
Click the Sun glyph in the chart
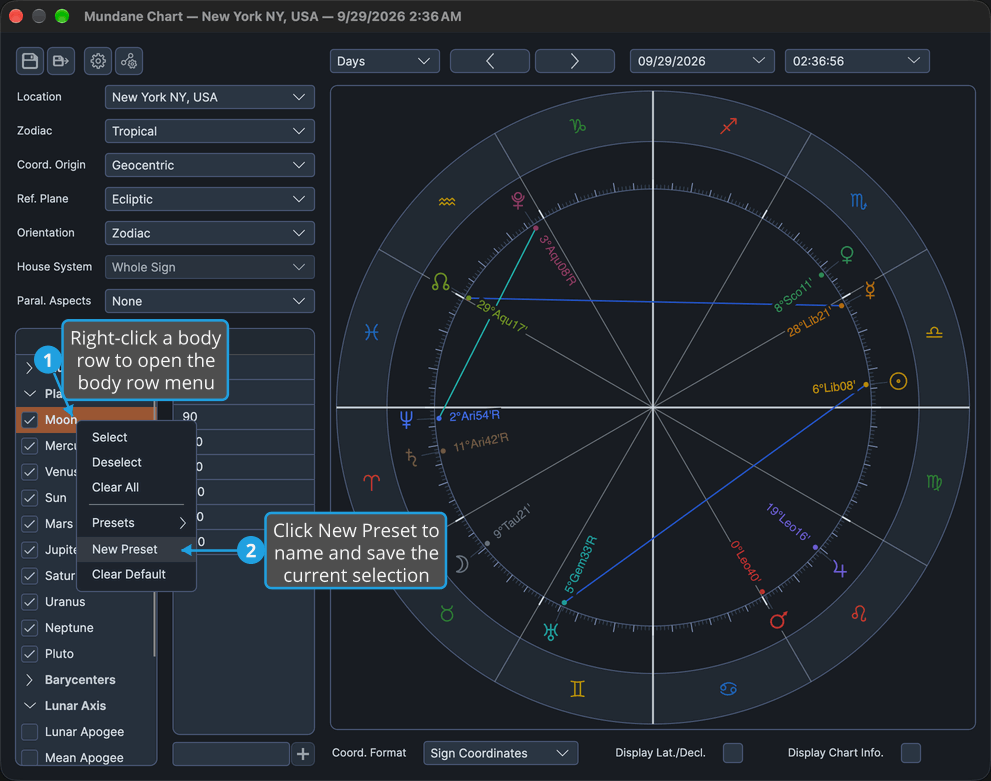[898, 381]
